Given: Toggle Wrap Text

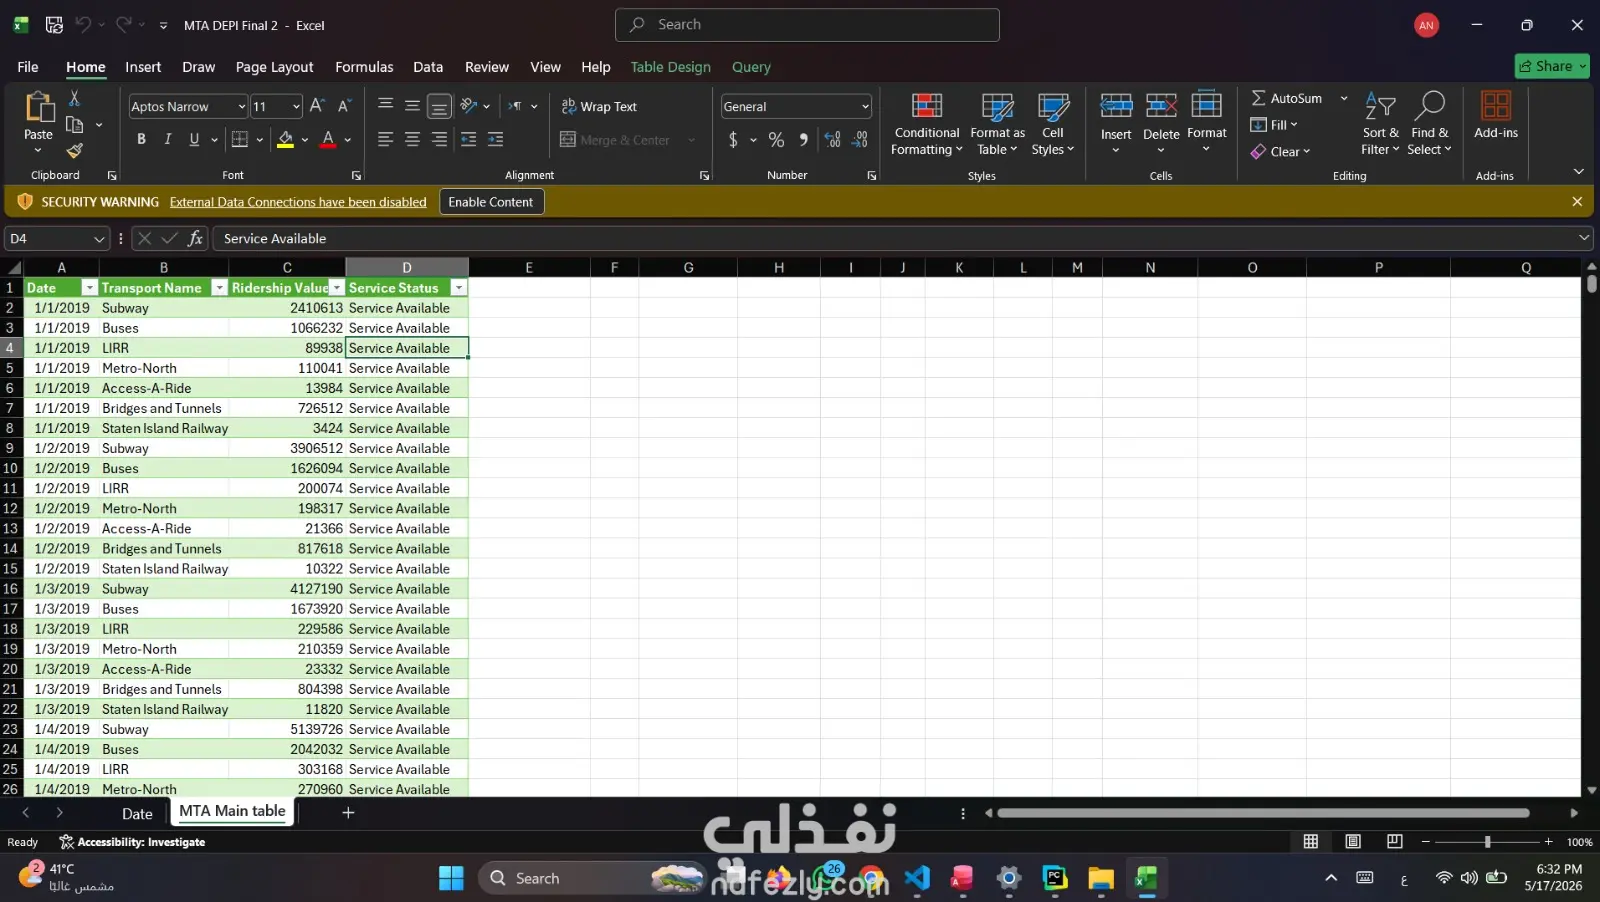Looking at the screenshot, I should pyautogui.click(x=599, y=106).
